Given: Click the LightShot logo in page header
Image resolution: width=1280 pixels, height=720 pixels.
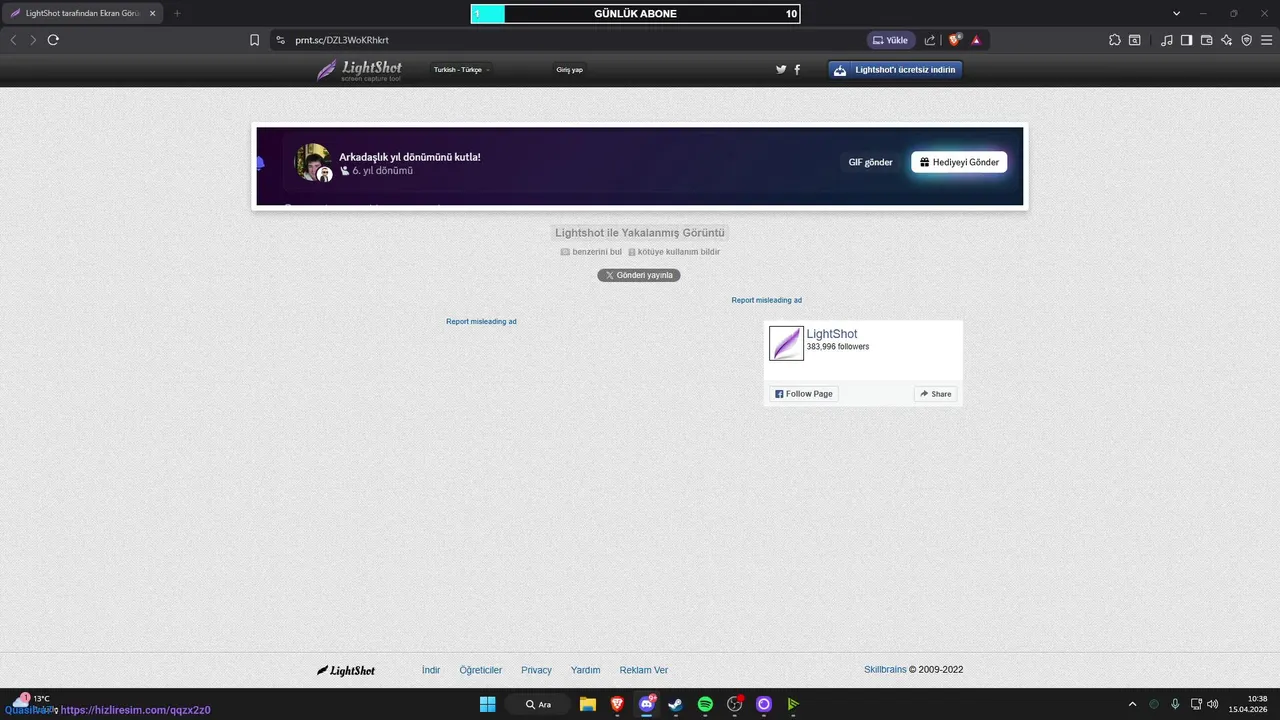Looking at the screenshot, I should tap(360, 70).
